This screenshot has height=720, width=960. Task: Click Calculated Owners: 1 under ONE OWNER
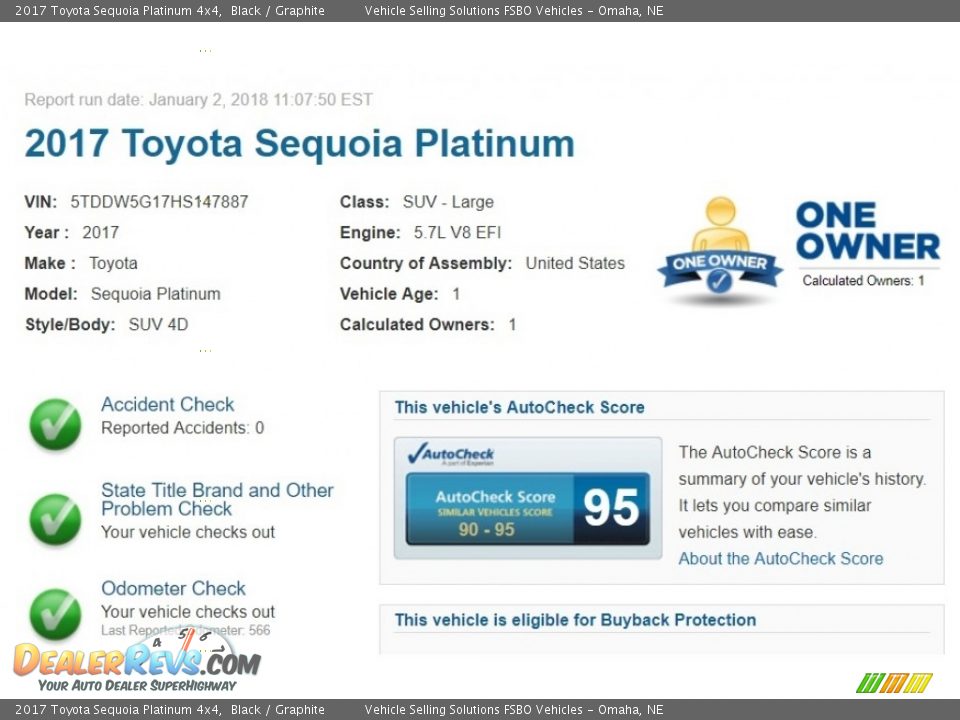[x=863, y=280]
